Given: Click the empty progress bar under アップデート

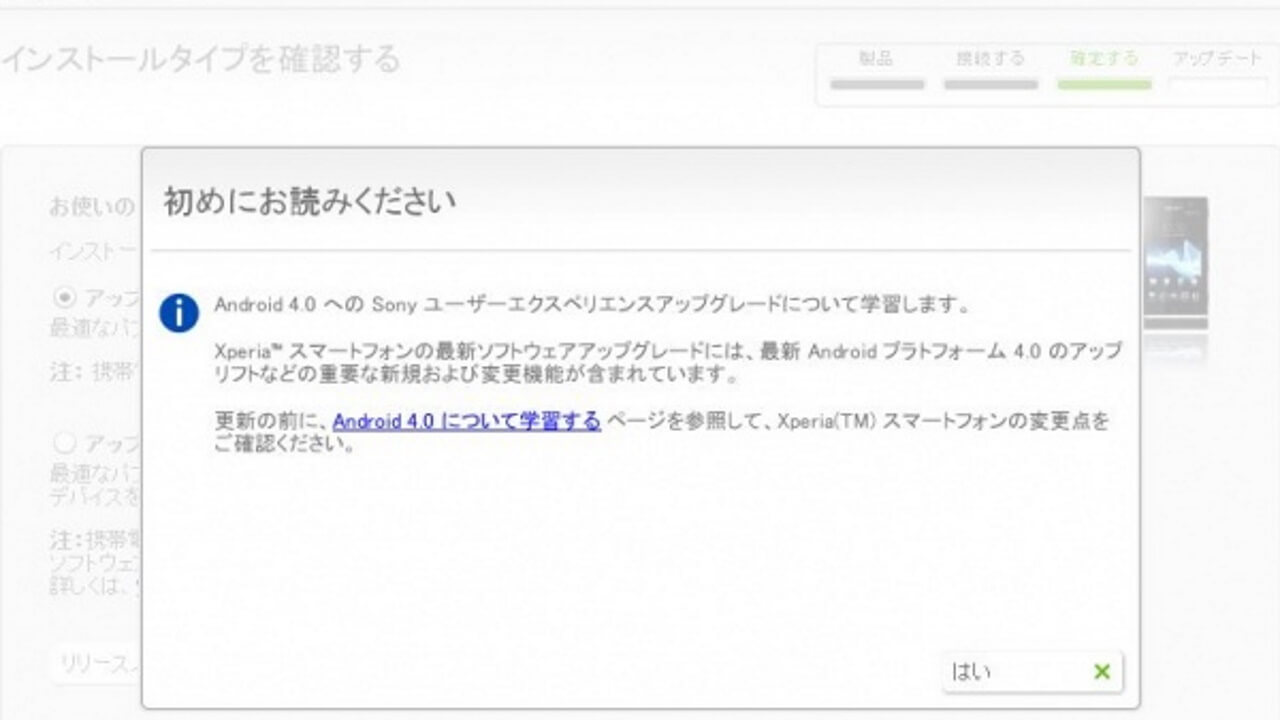Looking at the screenshot, I should tap(1219, 85).
